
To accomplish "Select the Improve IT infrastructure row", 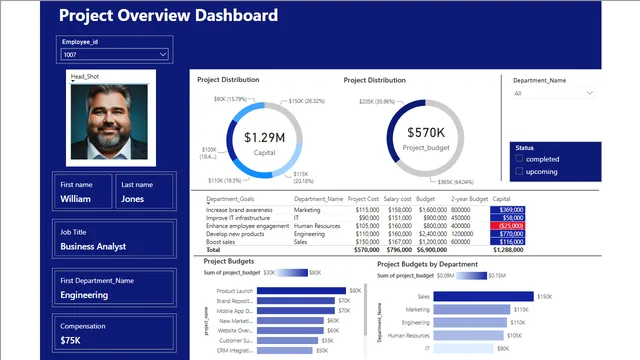I will (365, 218).
